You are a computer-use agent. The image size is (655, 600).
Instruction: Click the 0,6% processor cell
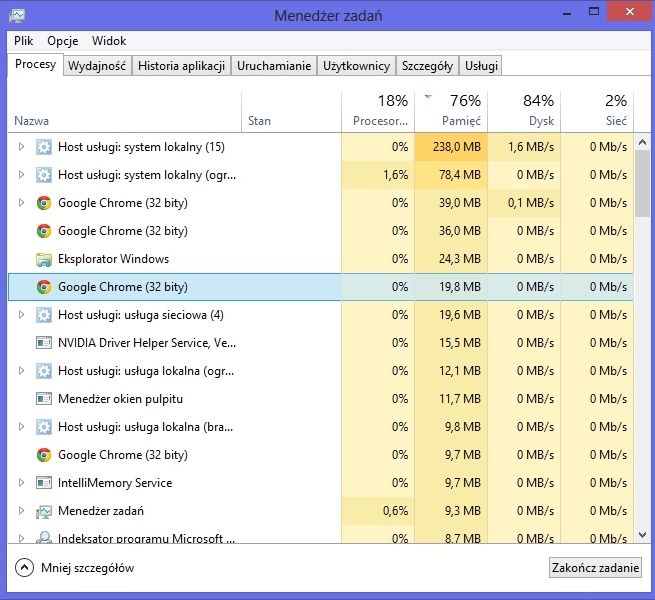coord(378,511)
